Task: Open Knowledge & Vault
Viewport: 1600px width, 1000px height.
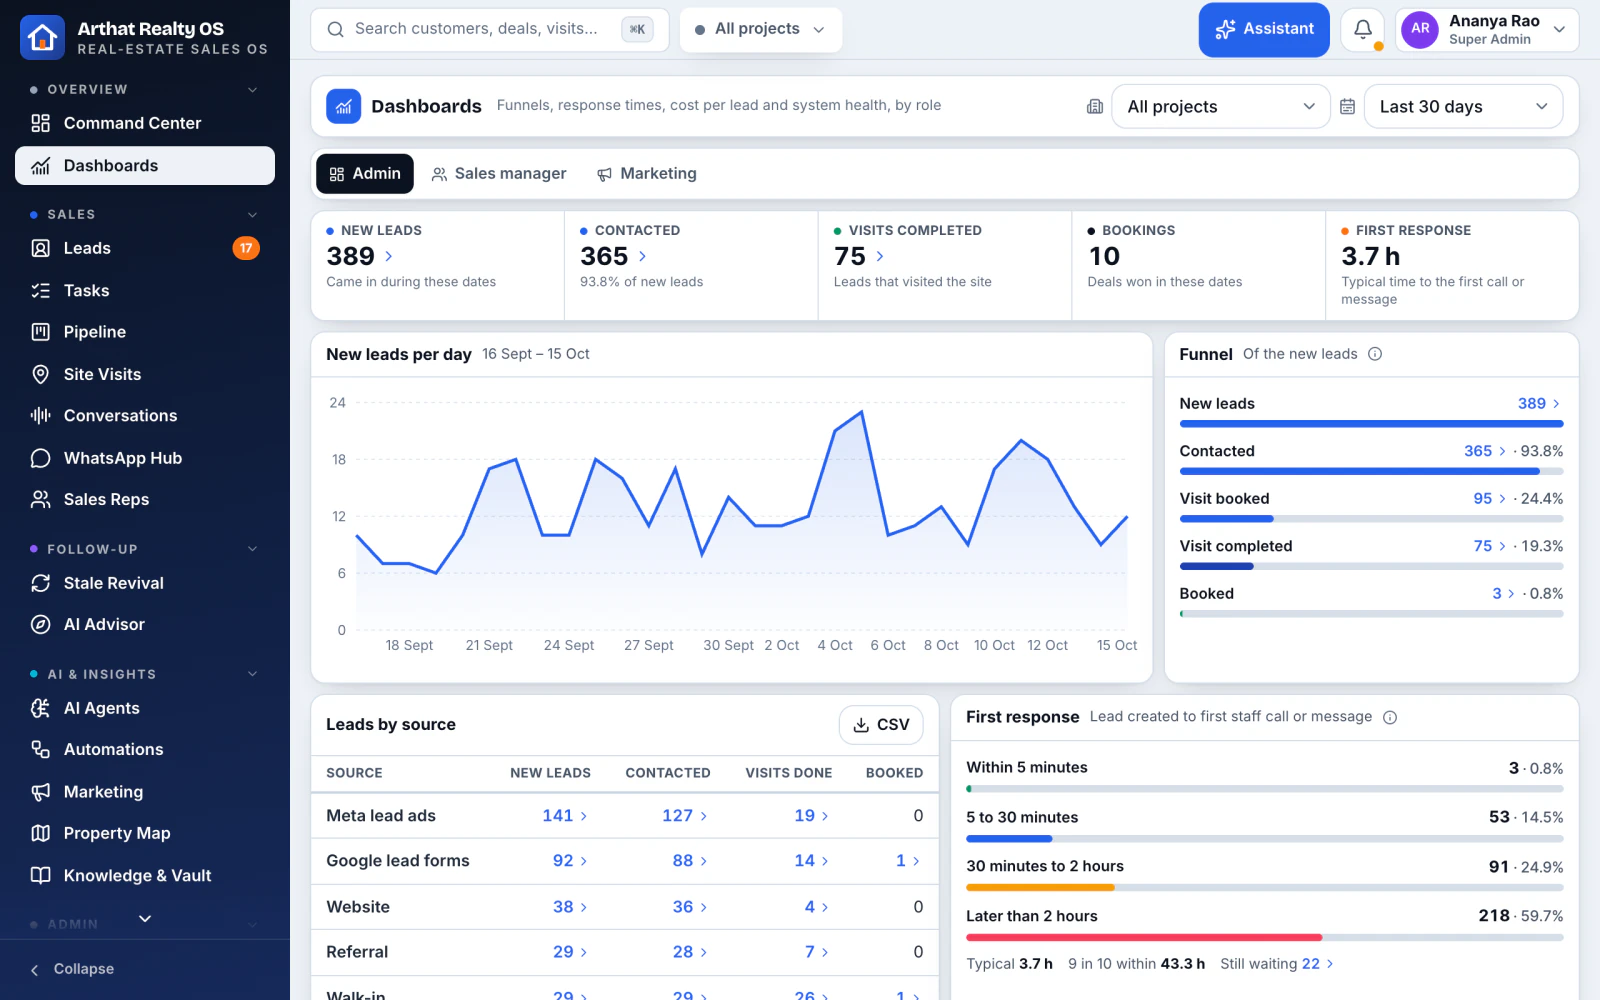Action: (145, 875)
